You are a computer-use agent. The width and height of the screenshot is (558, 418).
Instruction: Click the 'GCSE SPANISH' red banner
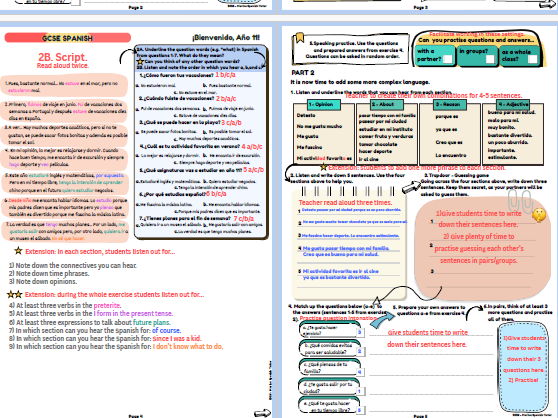(68, 38)
